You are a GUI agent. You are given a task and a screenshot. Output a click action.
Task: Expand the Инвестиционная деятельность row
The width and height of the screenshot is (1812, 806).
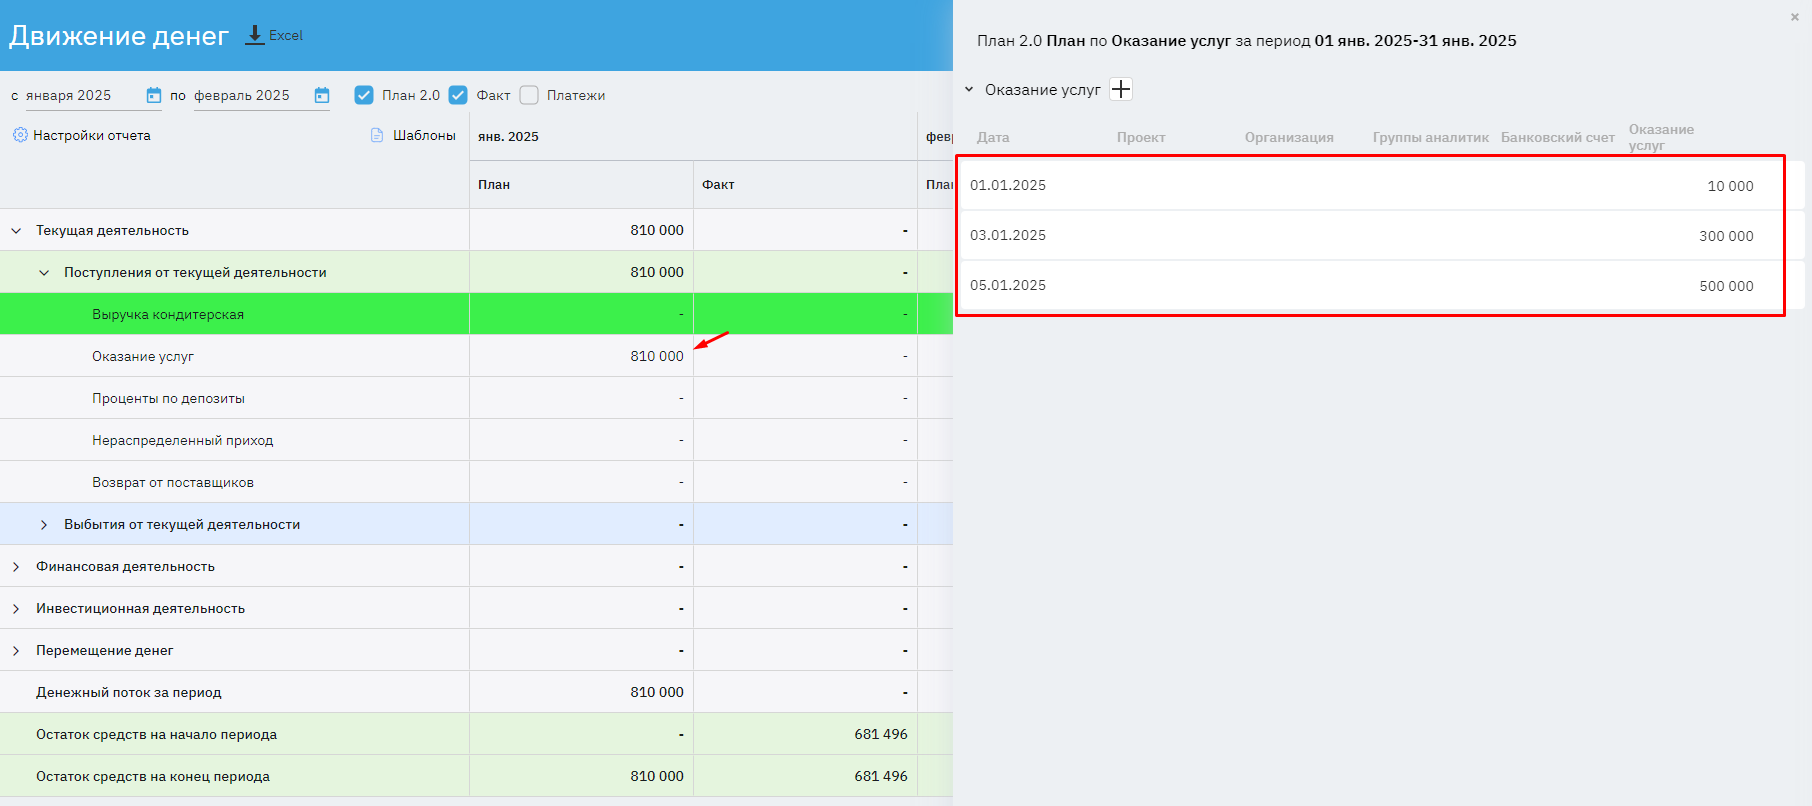(16, 609)
